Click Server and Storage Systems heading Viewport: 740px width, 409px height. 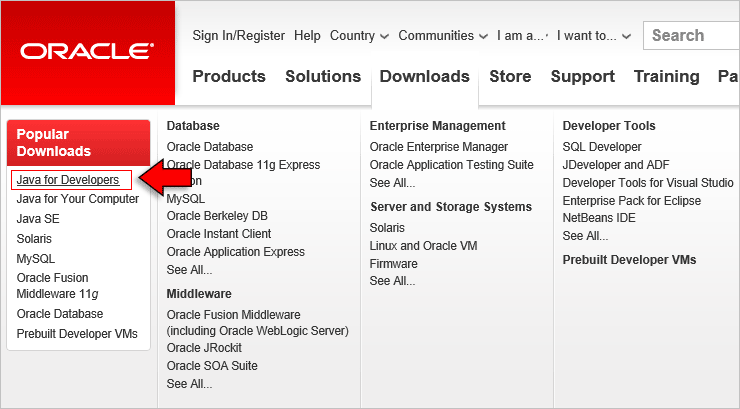click(451, 207)
